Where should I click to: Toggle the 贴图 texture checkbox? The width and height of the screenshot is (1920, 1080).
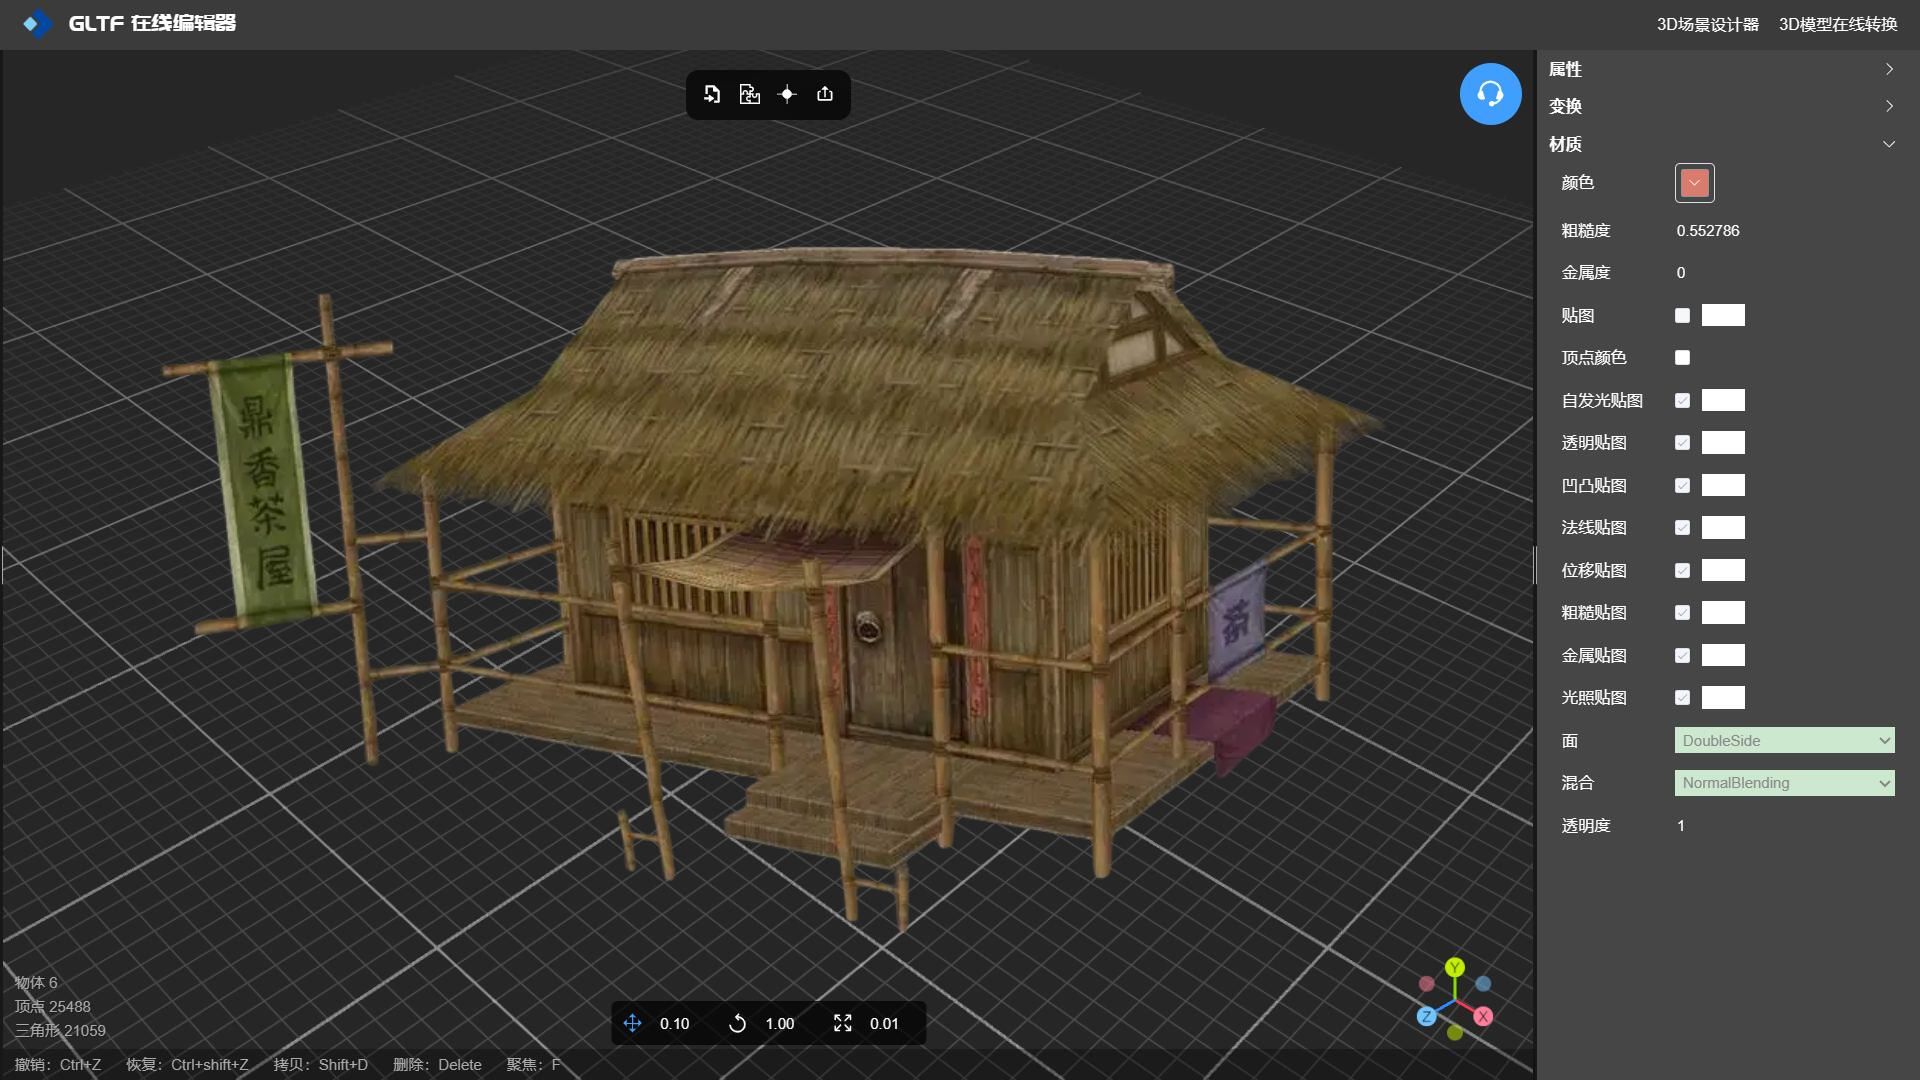tap(1682, 315)
